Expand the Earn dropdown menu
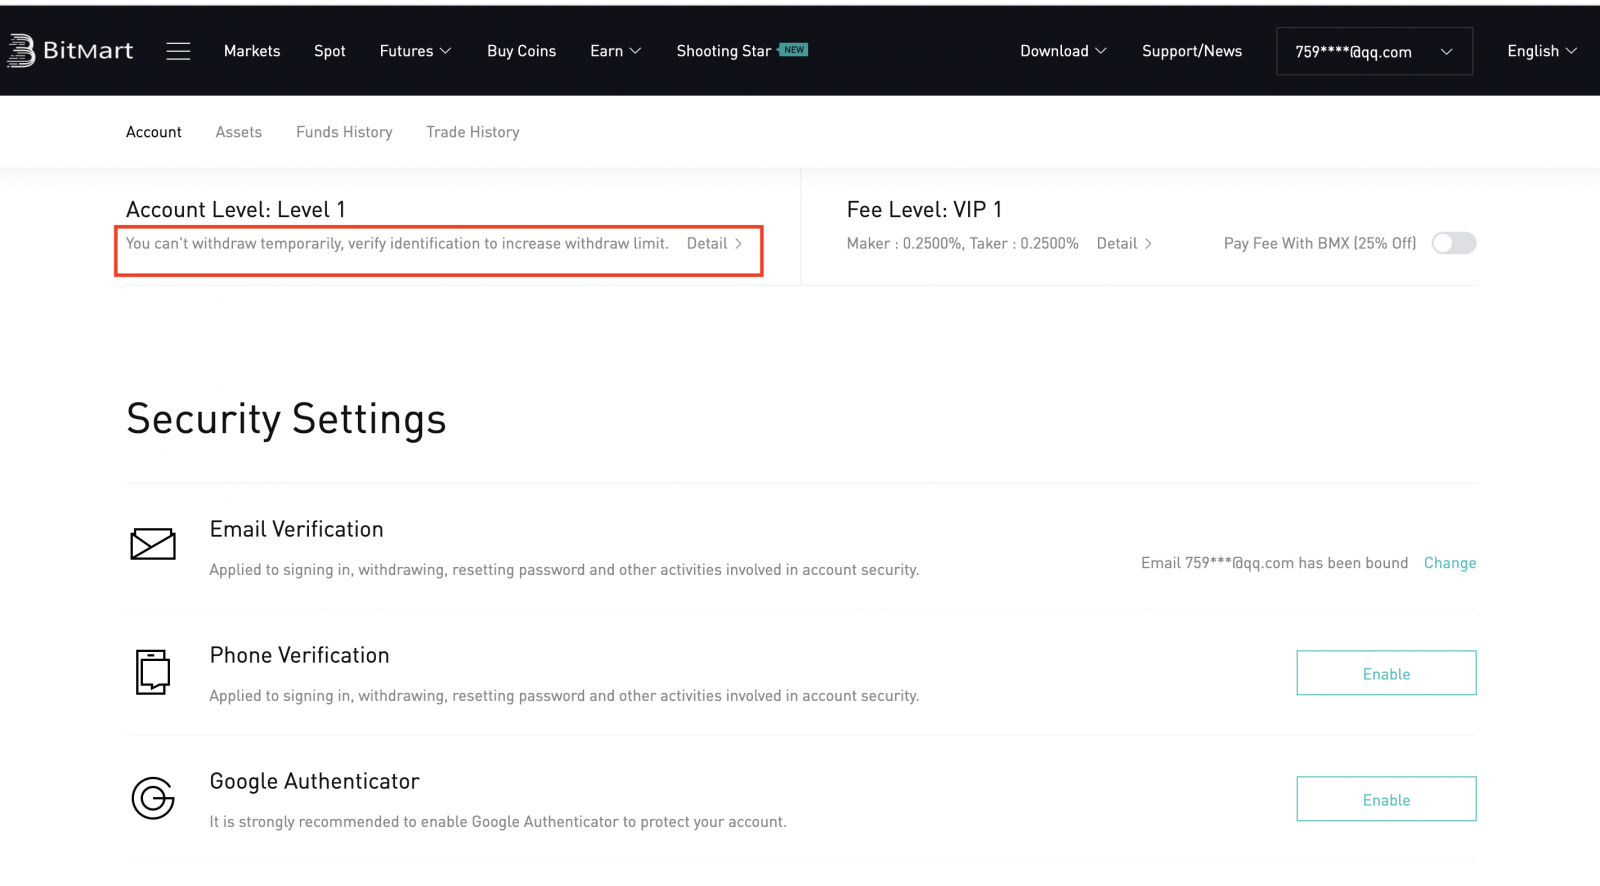 point(615,51)
